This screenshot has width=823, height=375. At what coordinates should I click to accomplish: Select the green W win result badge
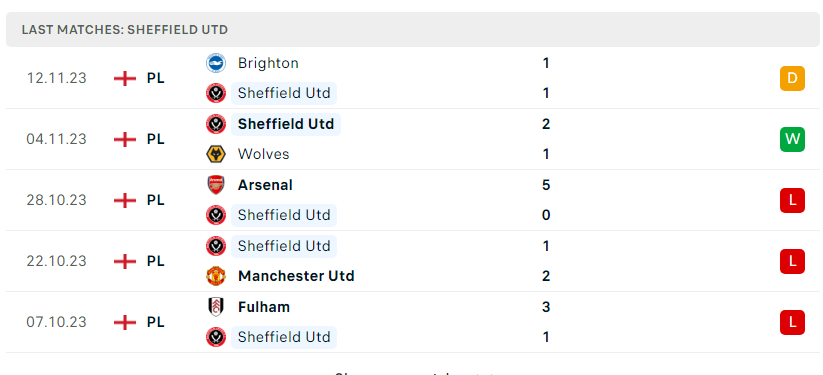point(792,139)
